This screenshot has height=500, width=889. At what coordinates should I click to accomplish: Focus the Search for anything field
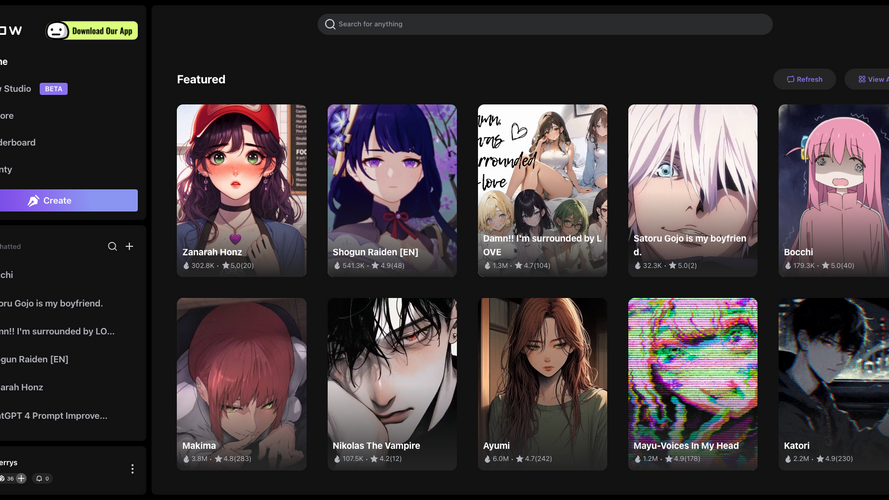pyautogui.click(x=545, y=24)
